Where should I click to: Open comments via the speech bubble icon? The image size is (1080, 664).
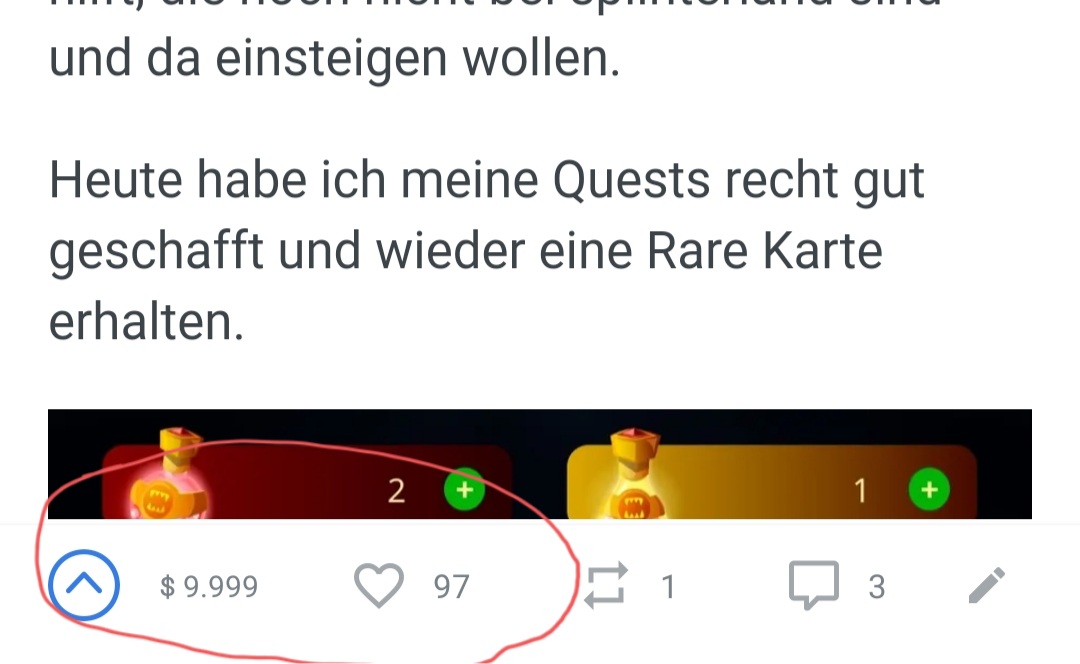[x=813, y=585]
